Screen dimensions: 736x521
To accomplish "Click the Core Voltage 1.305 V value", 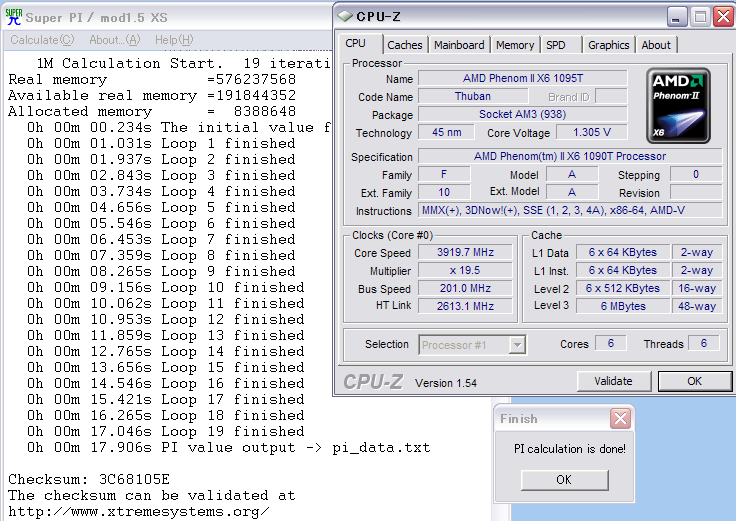I will coord(591,132).
